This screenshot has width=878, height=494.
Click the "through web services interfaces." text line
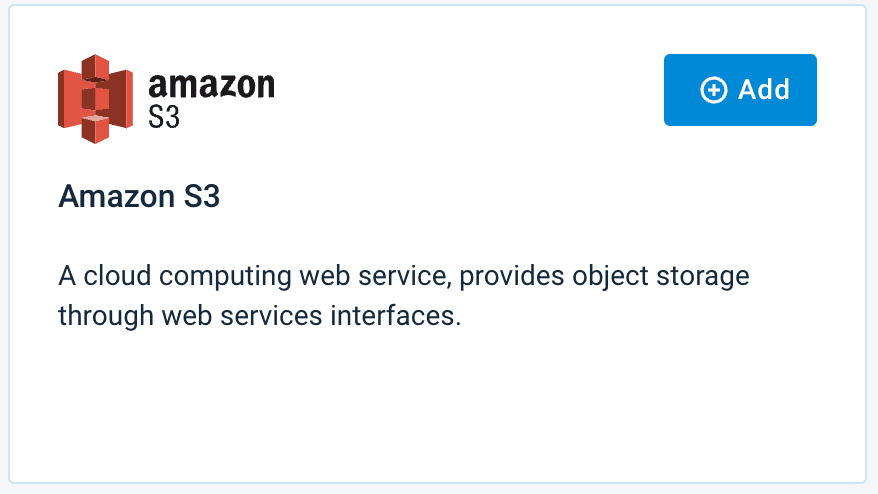point(259,316)
